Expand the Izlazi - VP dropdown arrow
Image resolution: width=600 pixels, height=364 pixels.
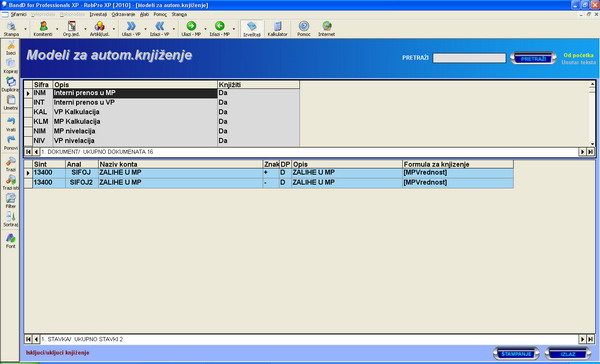tap(174, 29)
